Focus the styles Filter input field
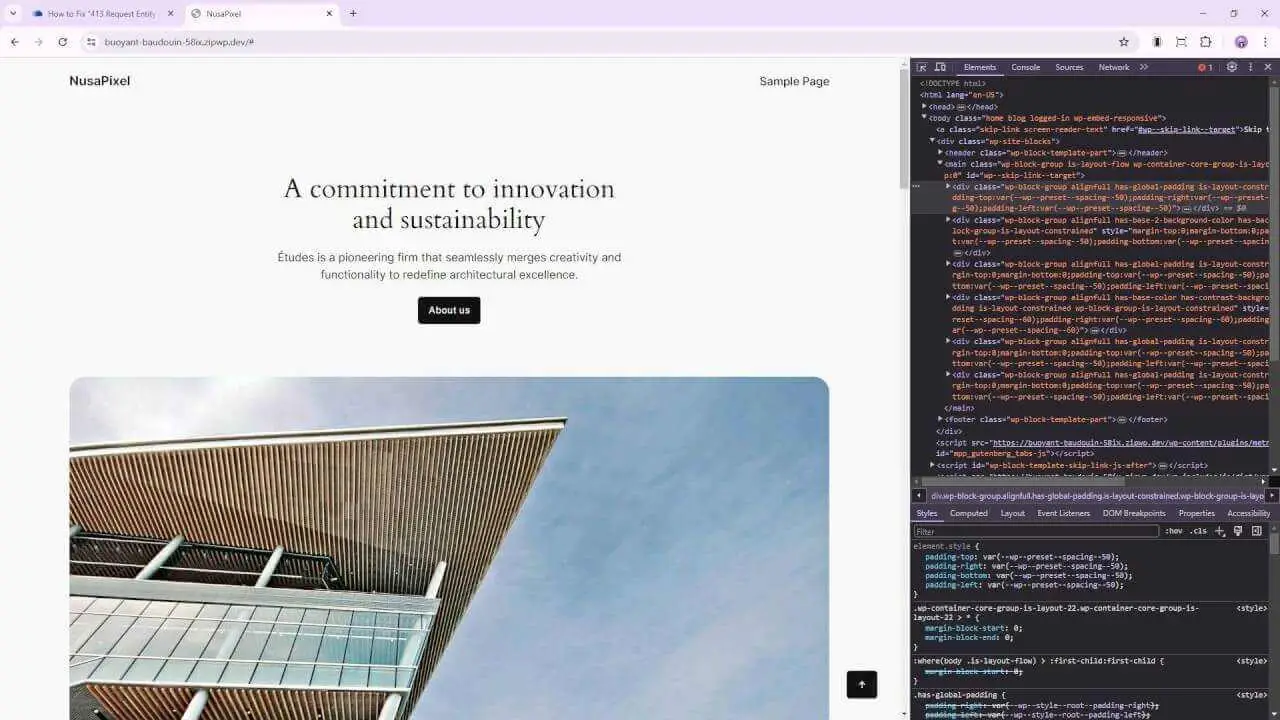Image resolution: width=1280 pixels, height=720 pixels. click(x=1035, y=531)
